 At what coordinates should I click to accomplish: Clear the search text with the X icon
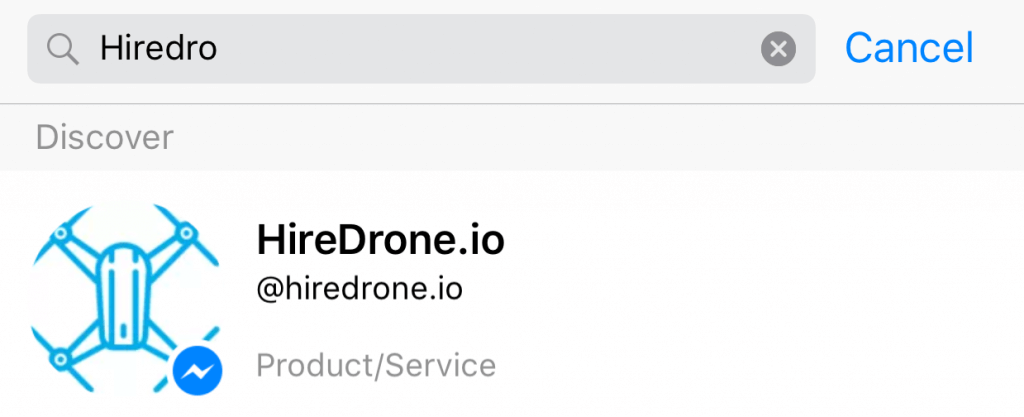(x=778, y=48)
